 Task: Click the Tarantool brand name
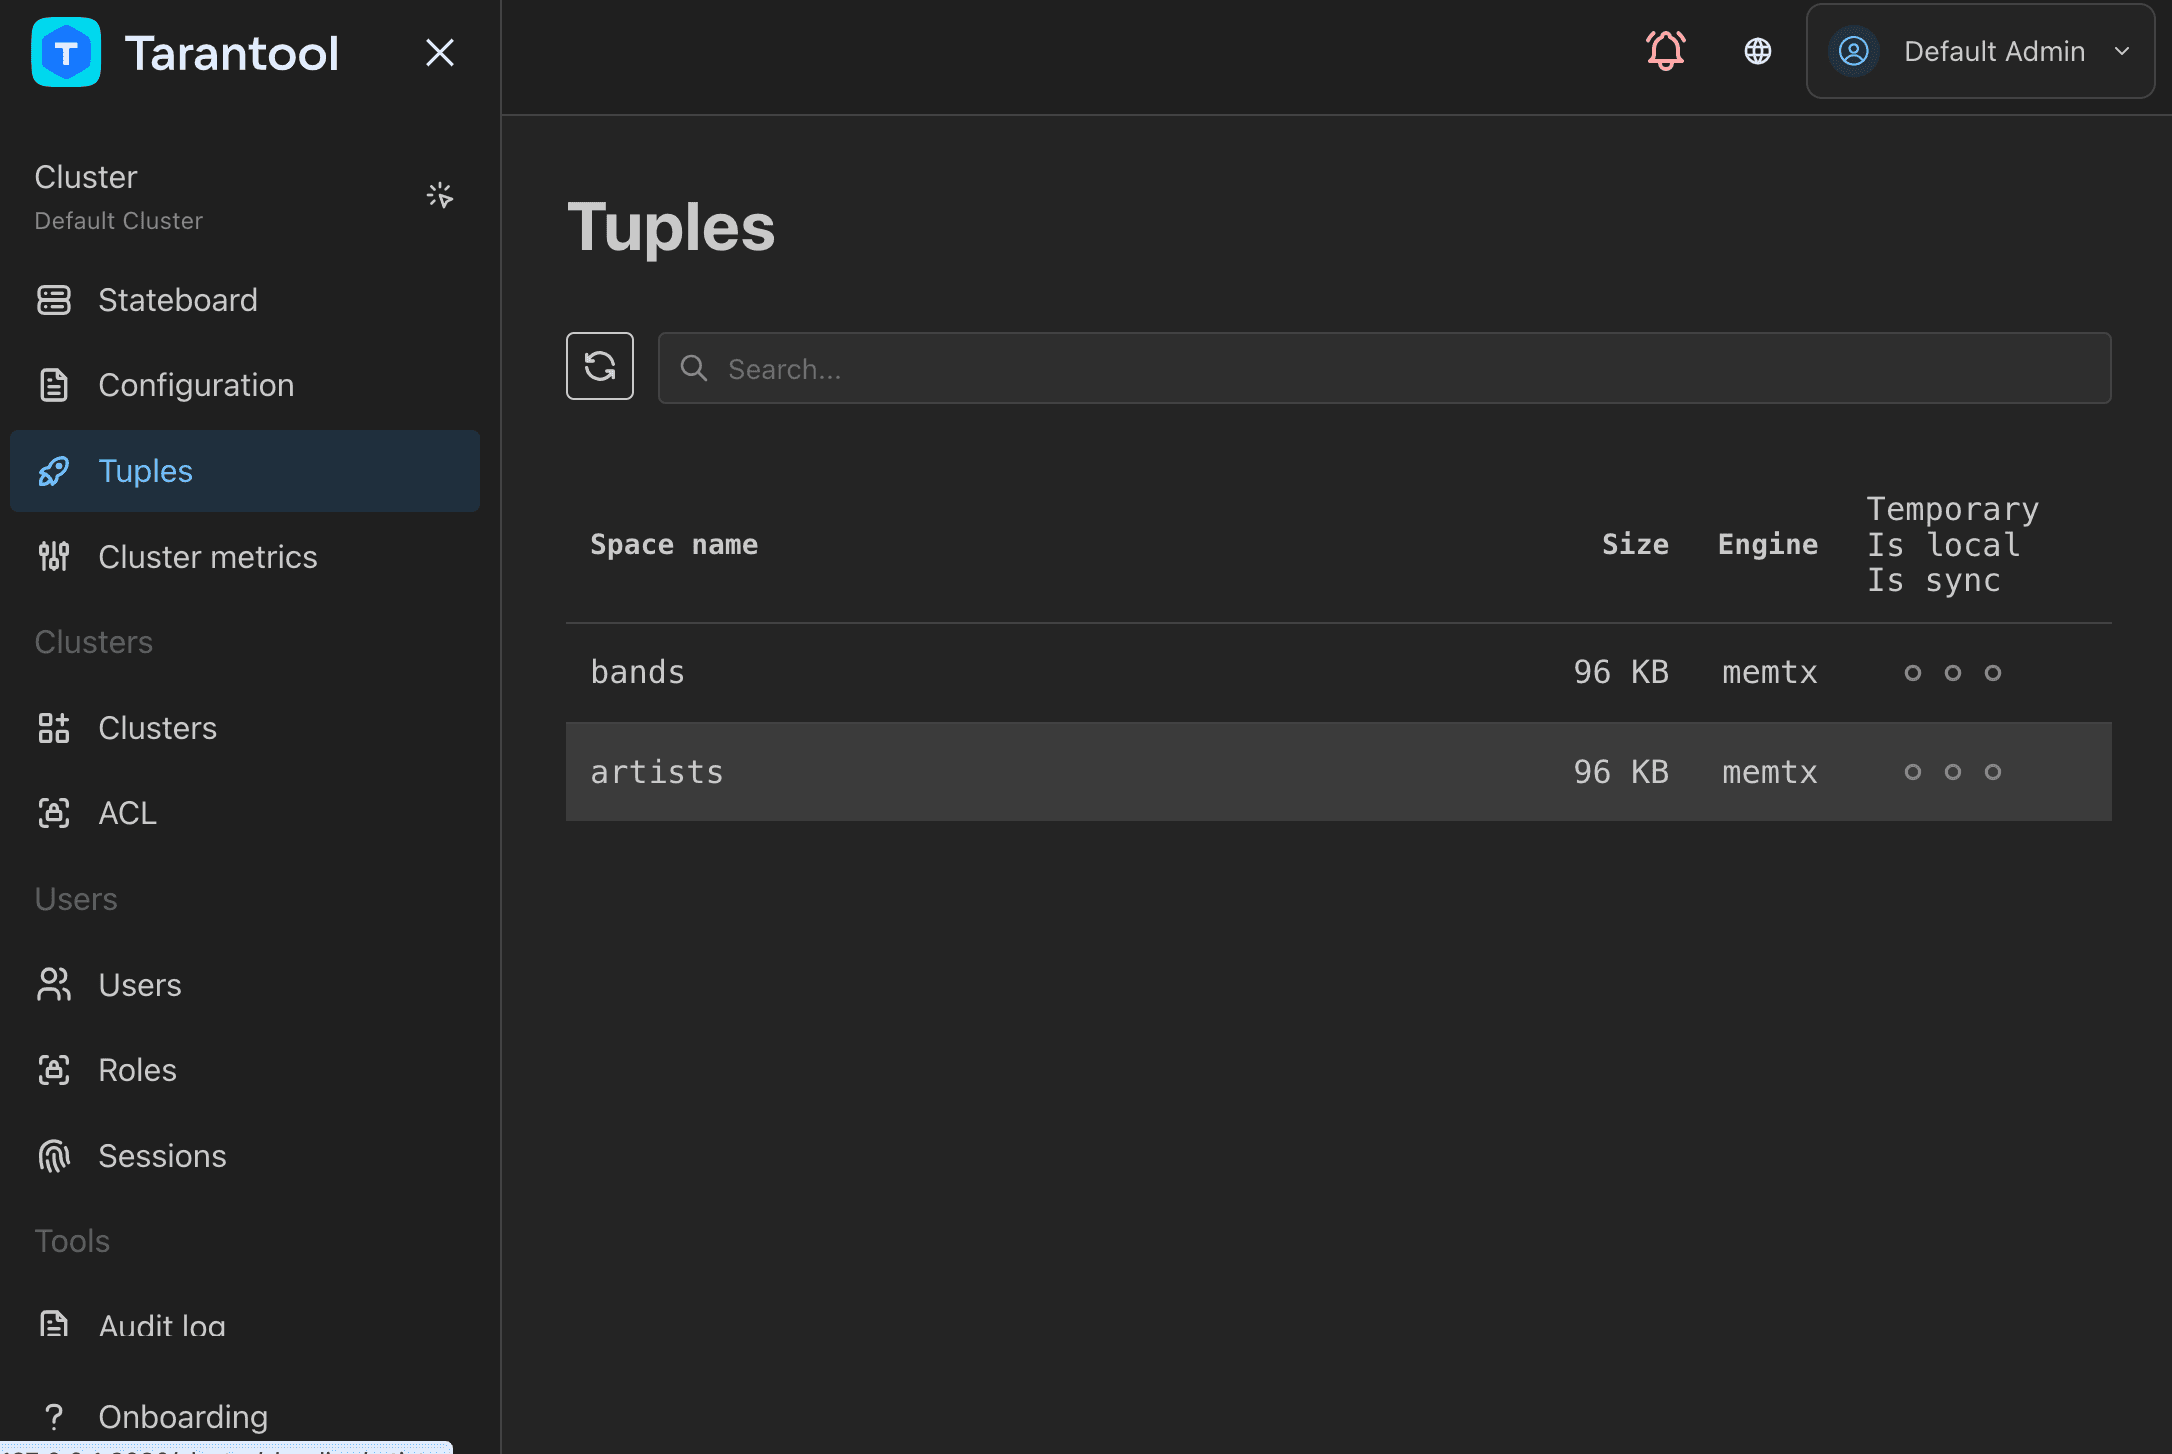(232, 53)
